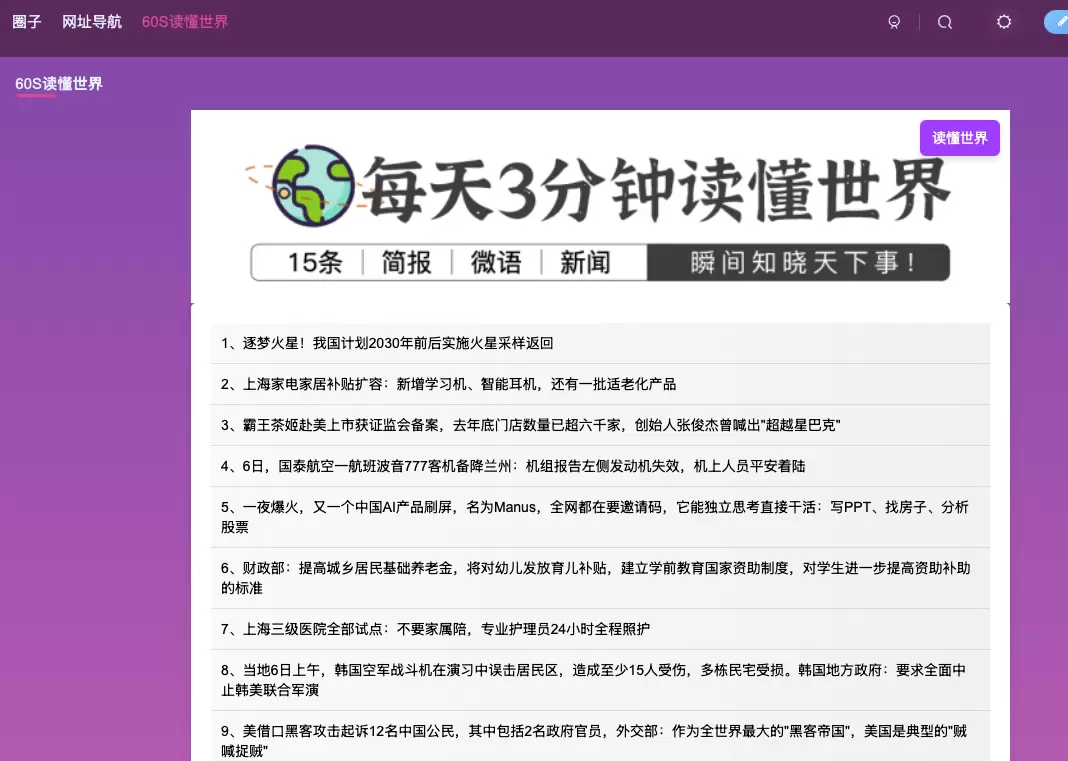Click news item 2 about 上海家电家居补贴
Viewport: 1068px width, 761px height.
pyautogui.click(x=600, y=384)
